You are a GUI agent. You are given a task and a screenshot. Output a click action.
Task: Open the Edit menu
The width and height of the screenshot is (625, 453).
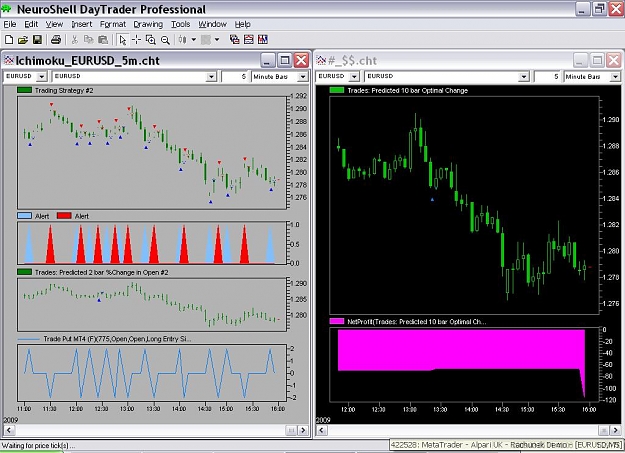(x=31, y=24)
